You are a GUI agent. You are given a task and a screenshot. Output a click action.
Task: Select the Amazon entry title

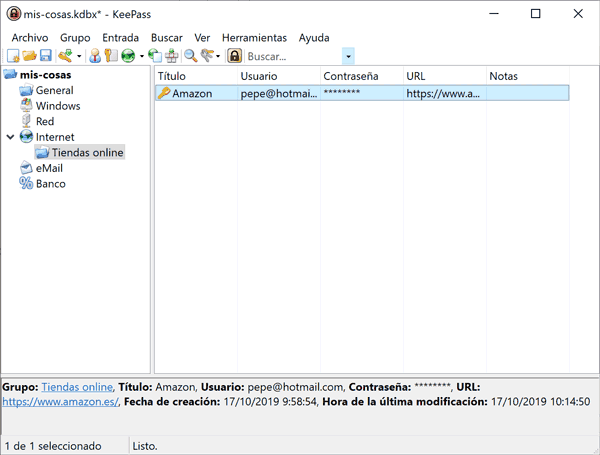[x=192, y=93]
